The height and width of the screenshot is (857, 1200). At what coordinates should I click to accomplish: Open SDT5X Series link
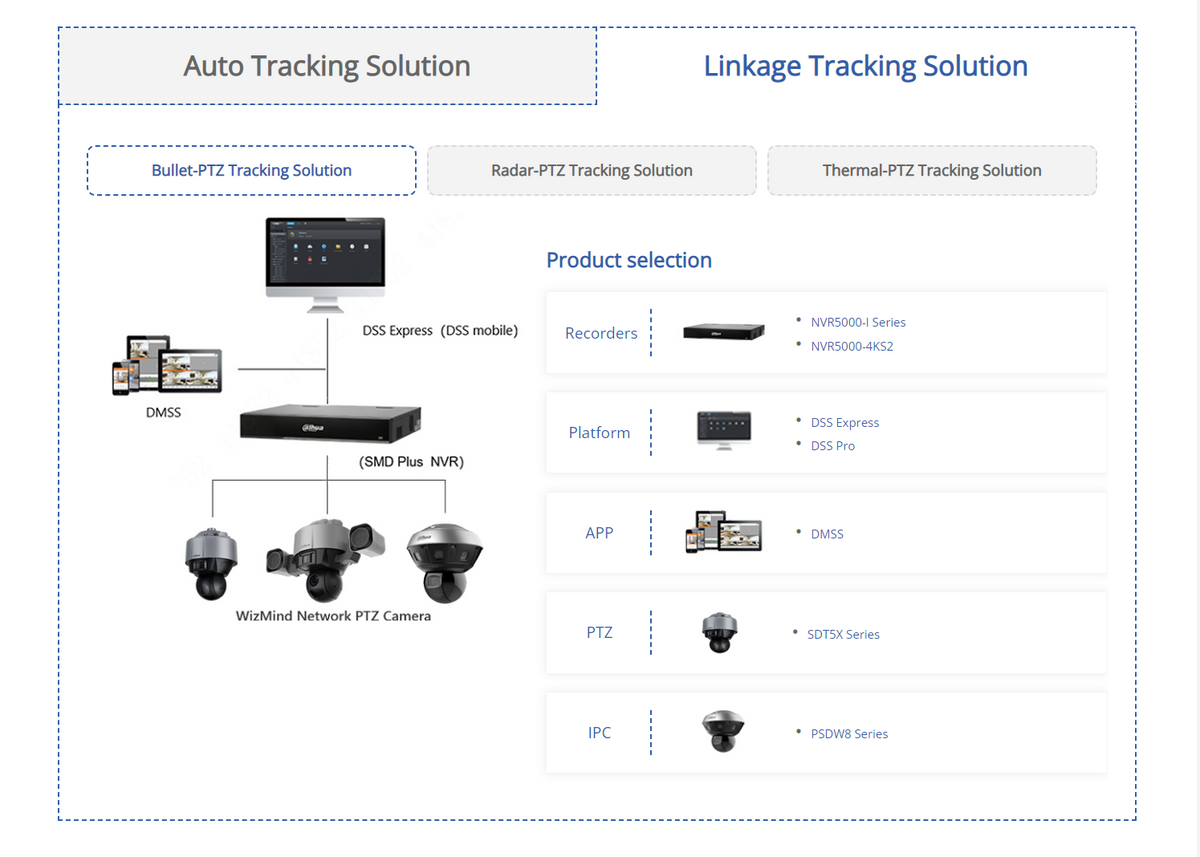pyautogui.click(x=843, y=634)
